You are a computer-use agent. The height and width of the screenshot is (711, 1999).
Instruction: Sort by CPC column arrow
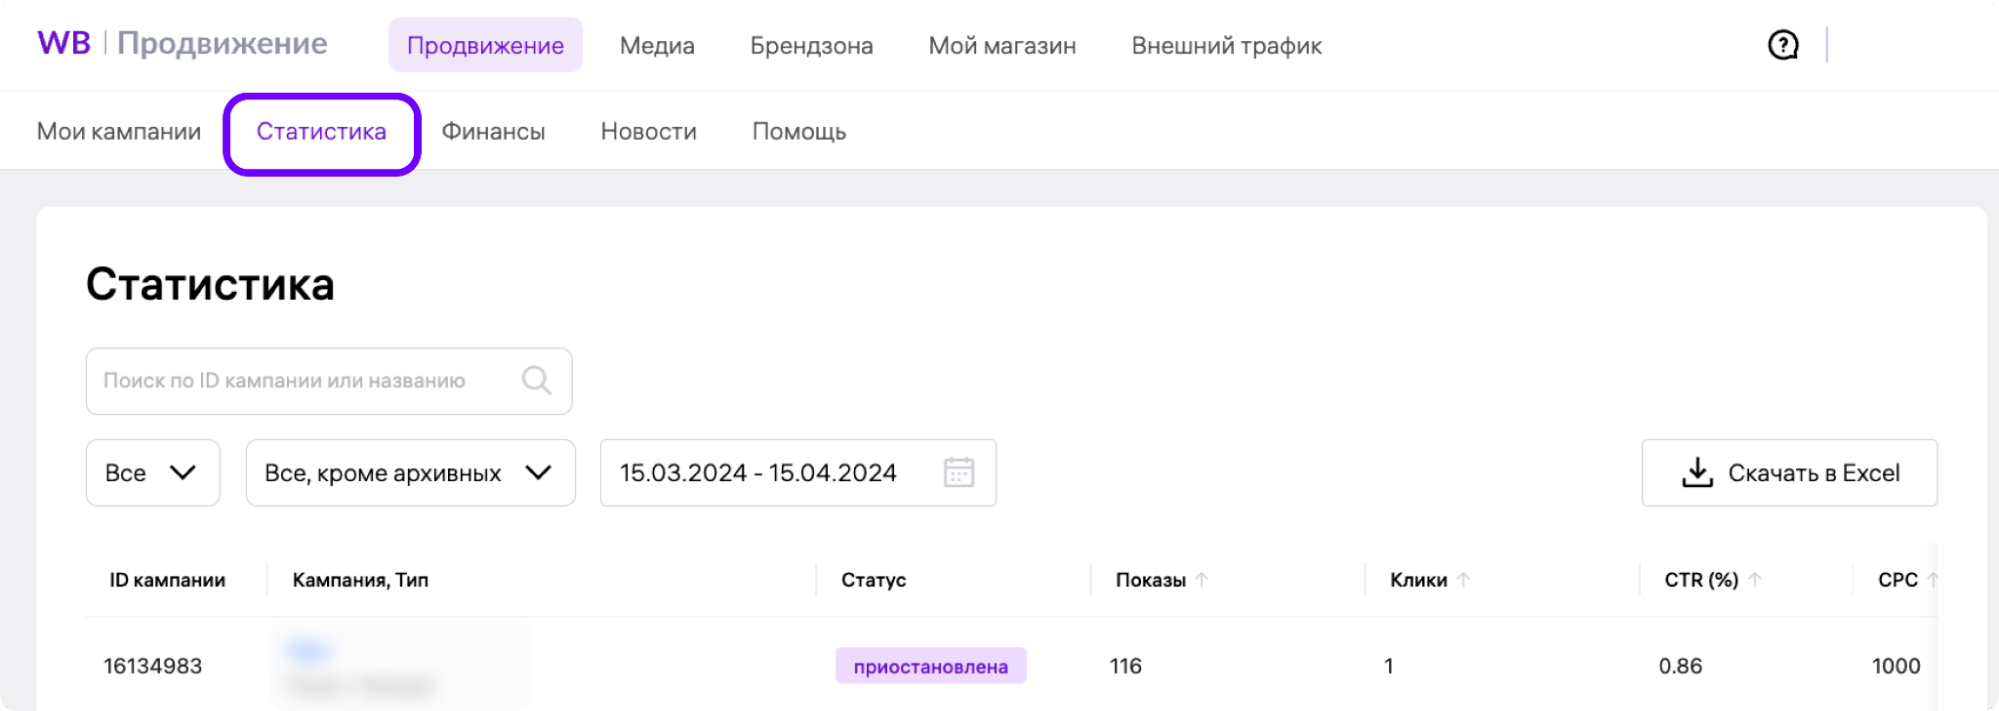tap(1931, 580)
